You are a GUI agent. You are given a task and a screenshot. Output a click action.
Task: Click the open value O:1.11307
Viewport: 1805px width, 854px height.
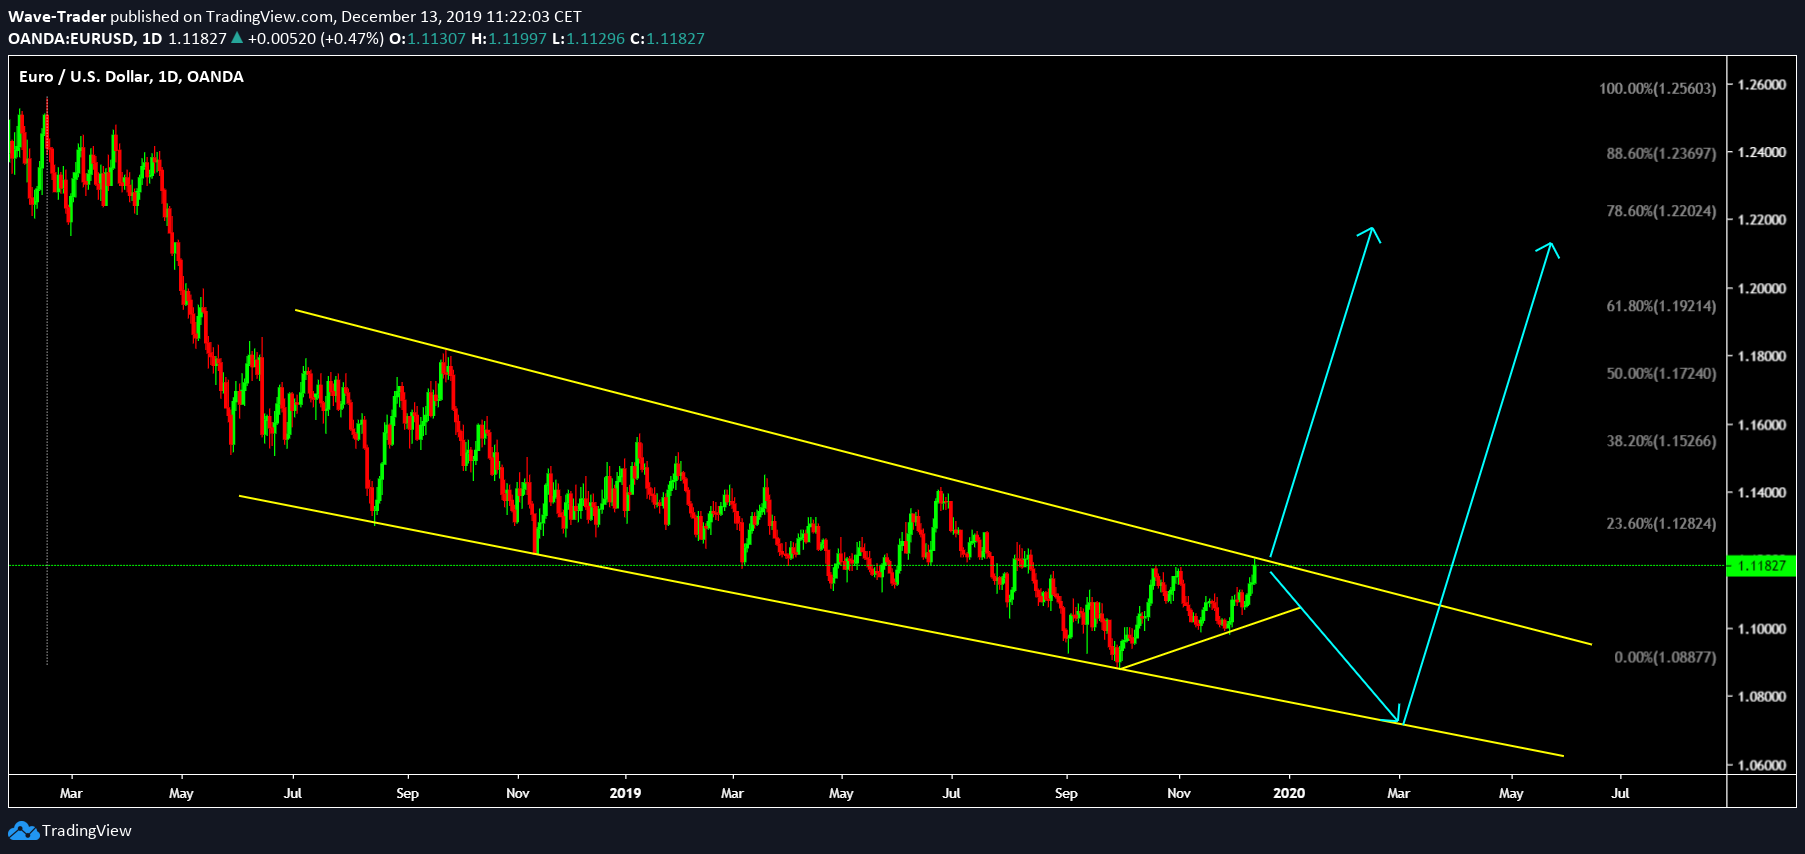(427, 38)
